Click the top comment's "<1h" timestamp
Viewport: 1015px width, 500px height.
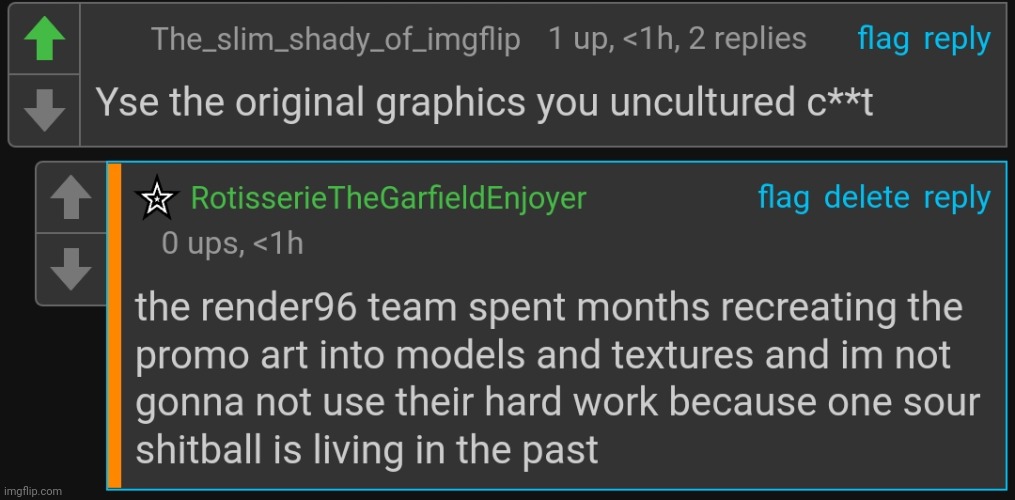coord(652,40)
